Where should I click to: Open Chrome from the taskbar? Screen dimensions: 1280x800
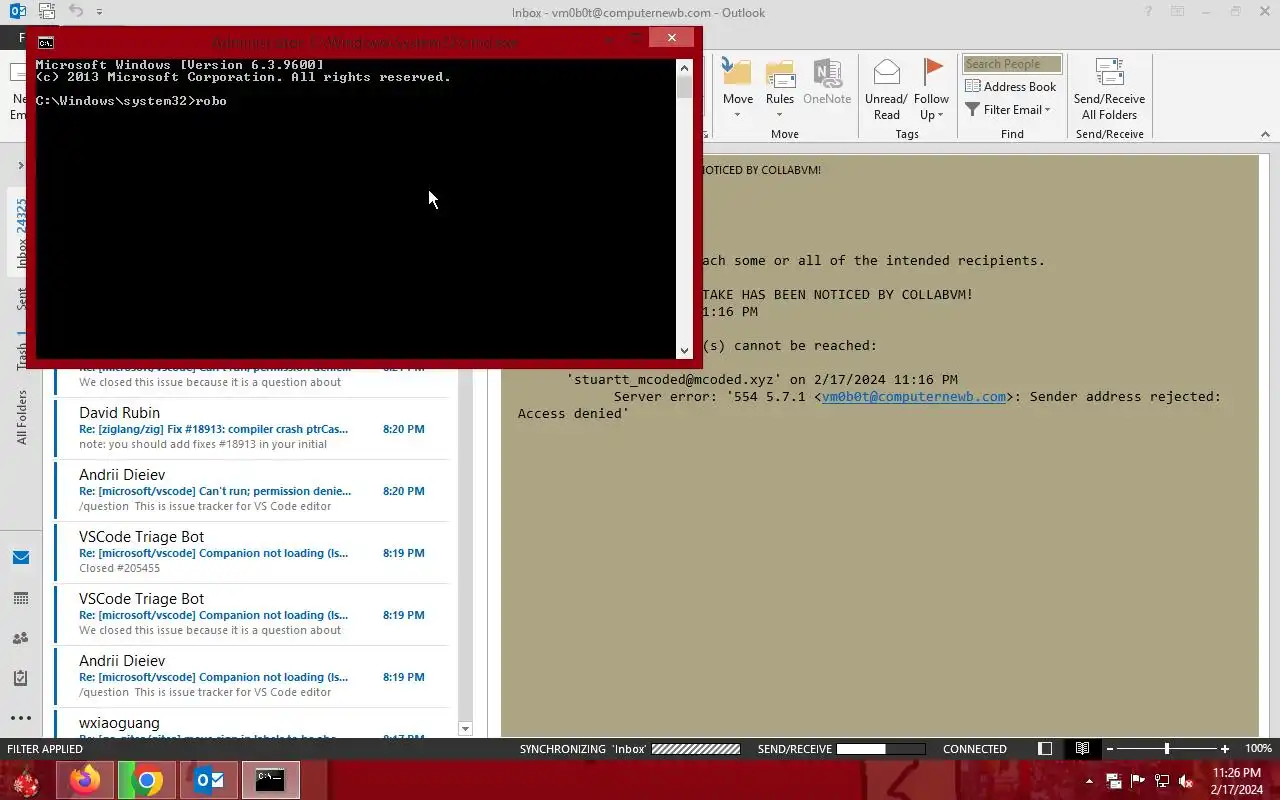[147, 780]
